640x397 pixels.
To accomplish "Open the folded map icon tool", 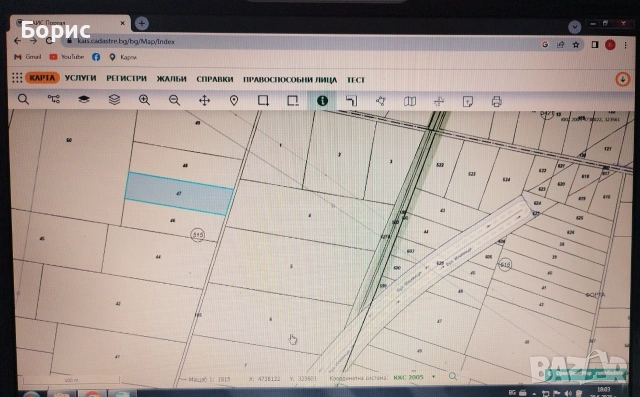I will 410,101.
